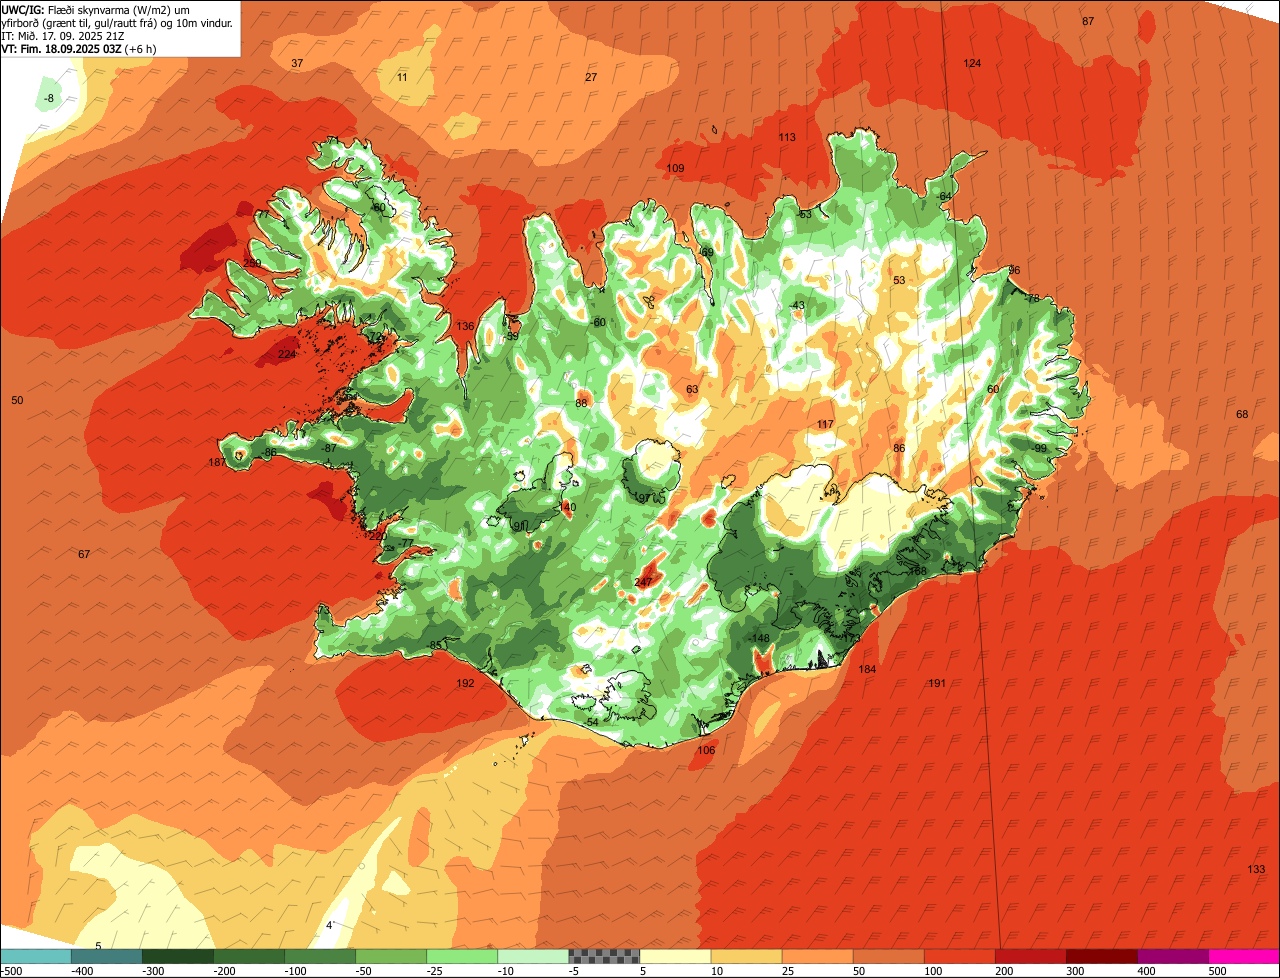
Task: Pick the green -100 to -50 legend swatch
Action: (321, 956)
